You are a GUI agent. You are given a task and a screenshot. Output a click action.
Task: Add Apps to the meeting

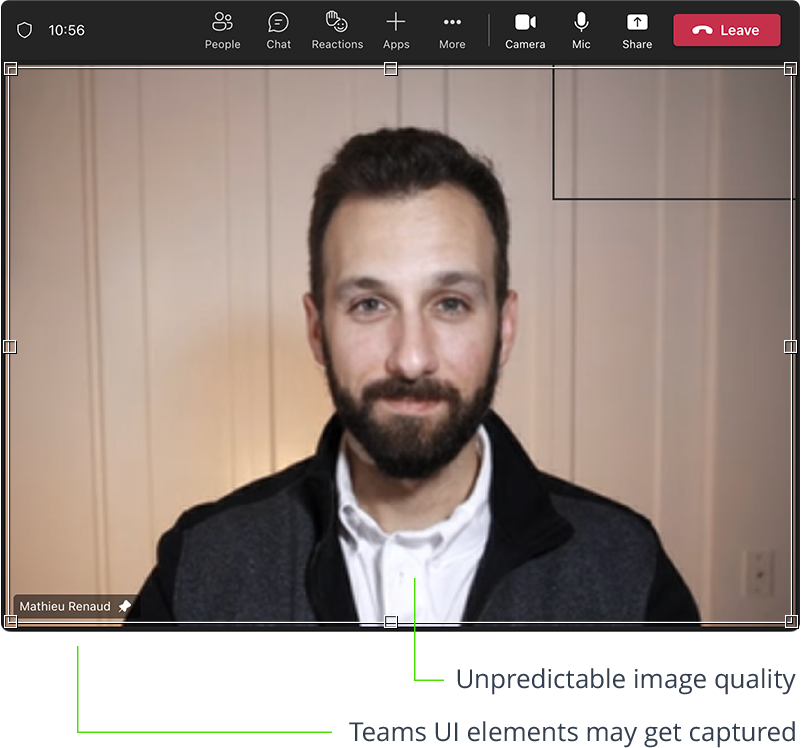pyautogui.click(x=396, y=31)
